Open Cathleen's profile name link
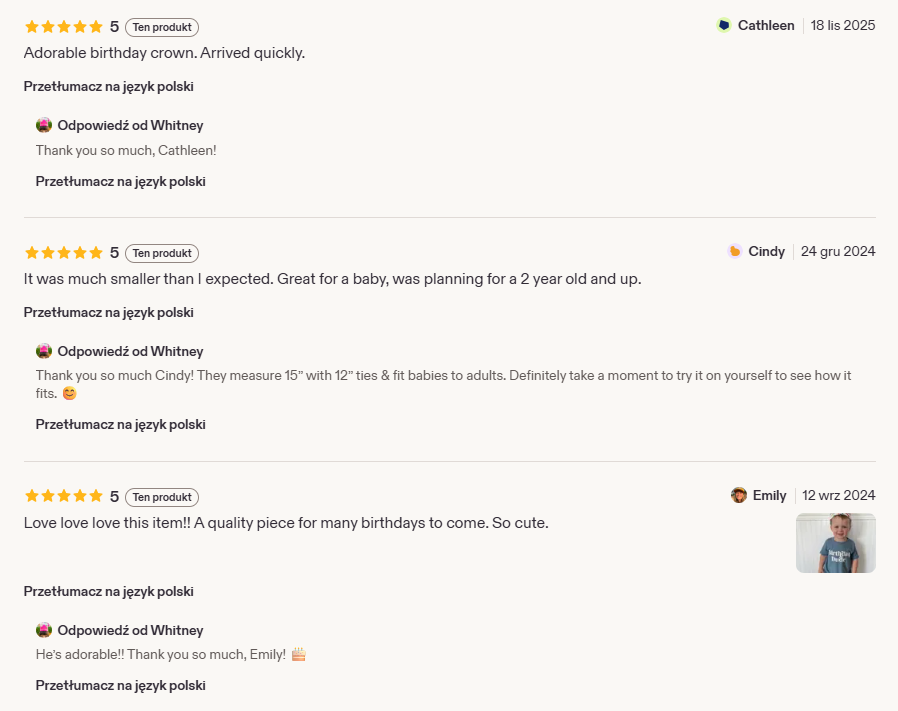This screenshot has height=711, width=898. click(766, 26)
